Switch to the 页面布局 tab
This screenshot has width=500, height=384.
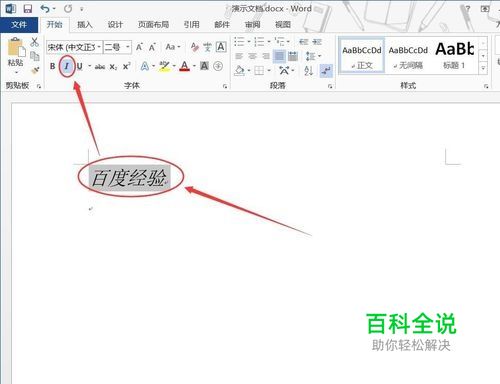pos(153,25)
